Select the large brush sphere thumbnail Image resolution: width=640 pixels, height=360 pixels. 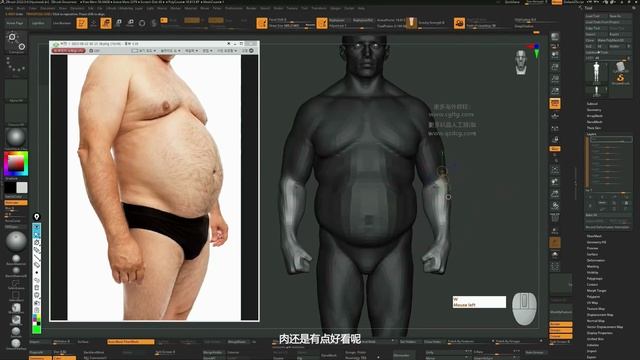click(x=16, y=241)
